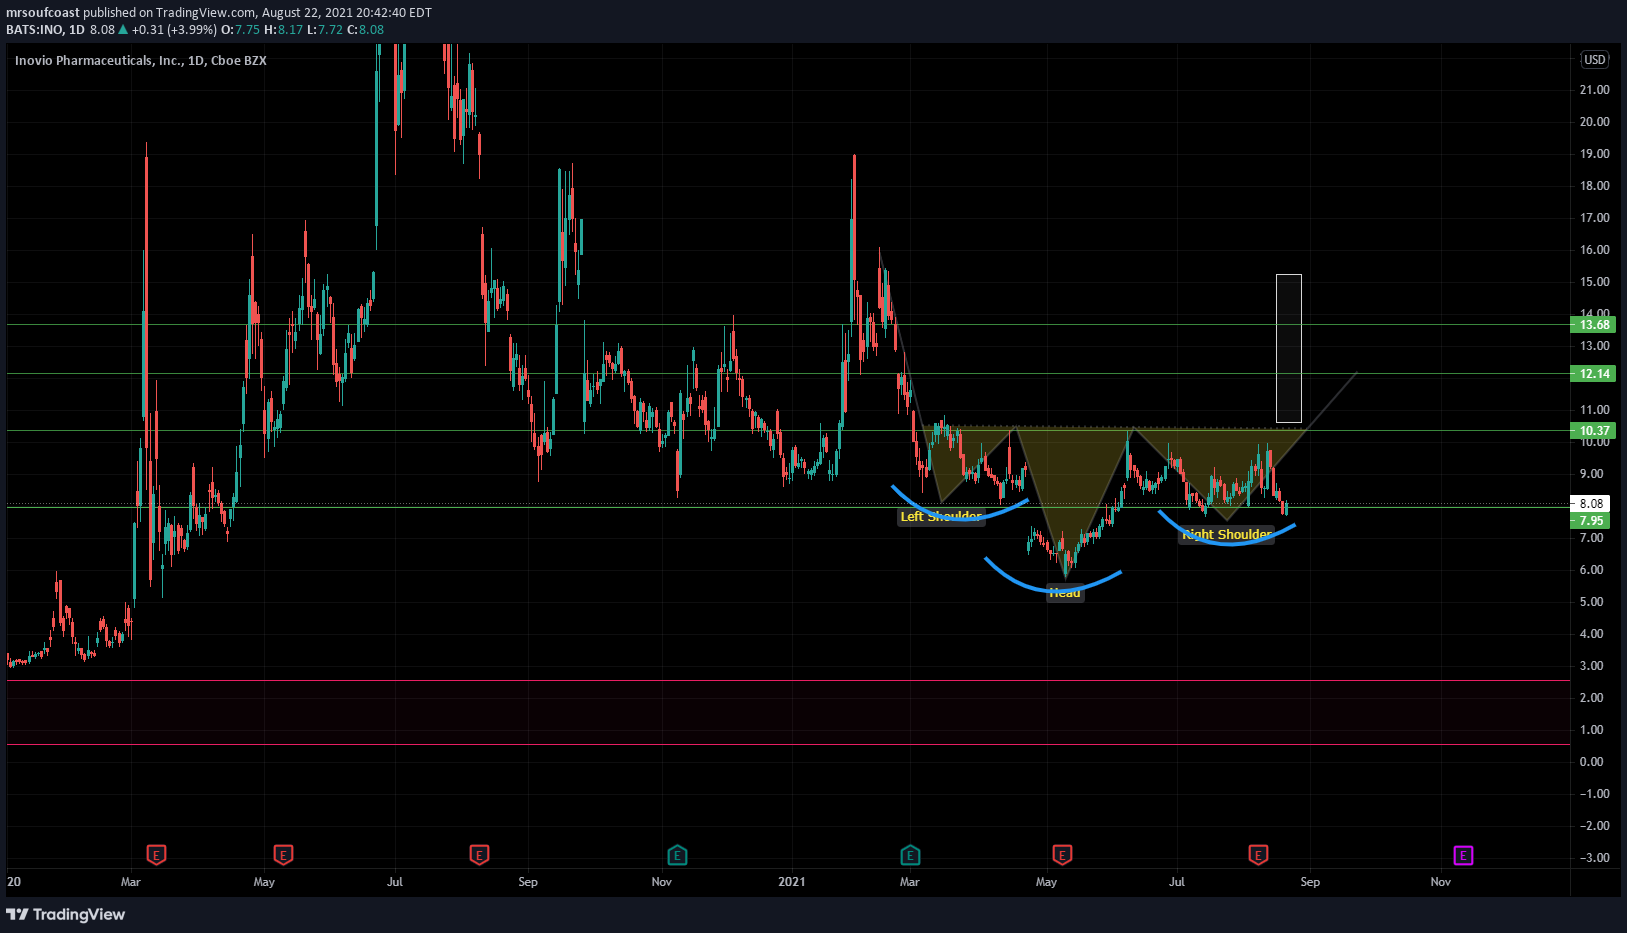This screenshot has width=1627, height=933.
Task: Select the 13.68 green price label
Action: 1594,325
